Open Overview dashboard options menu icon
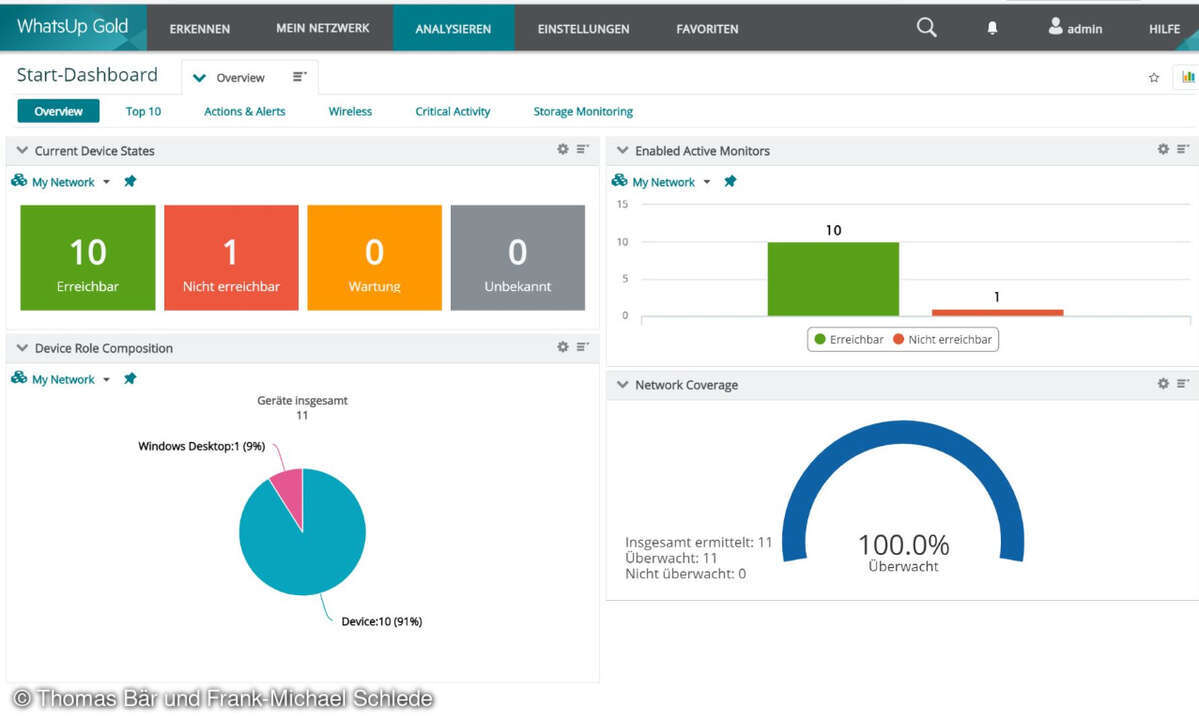The height and width of the screenshot is (720, 1199). pos(300,76)
